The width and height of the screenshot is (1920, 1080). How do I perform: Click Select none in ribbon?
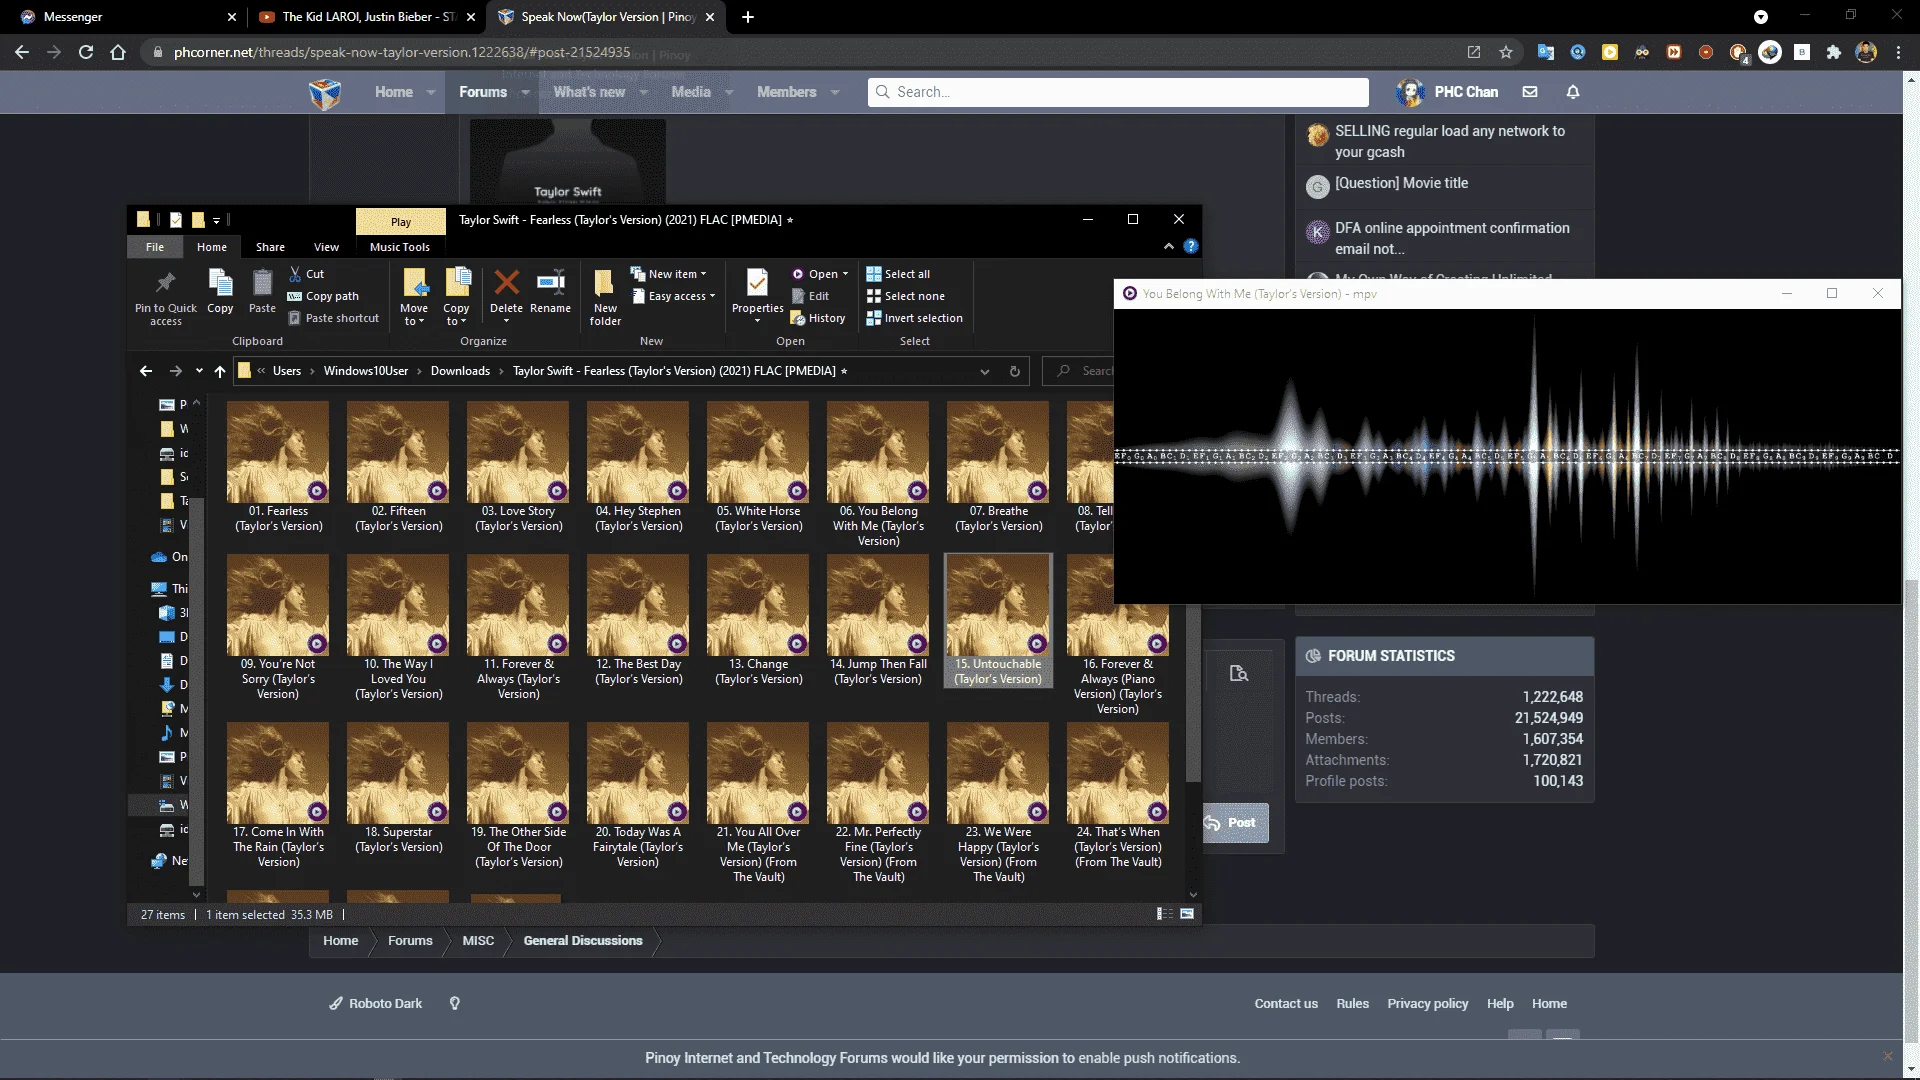tap(906, 296)
